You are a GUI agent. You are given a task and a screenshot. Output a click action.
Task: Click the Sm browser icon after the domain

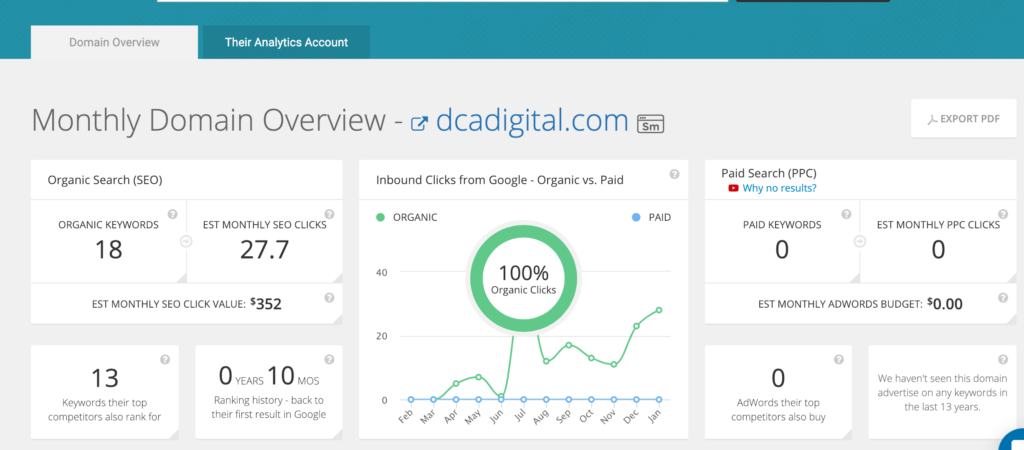650,123
